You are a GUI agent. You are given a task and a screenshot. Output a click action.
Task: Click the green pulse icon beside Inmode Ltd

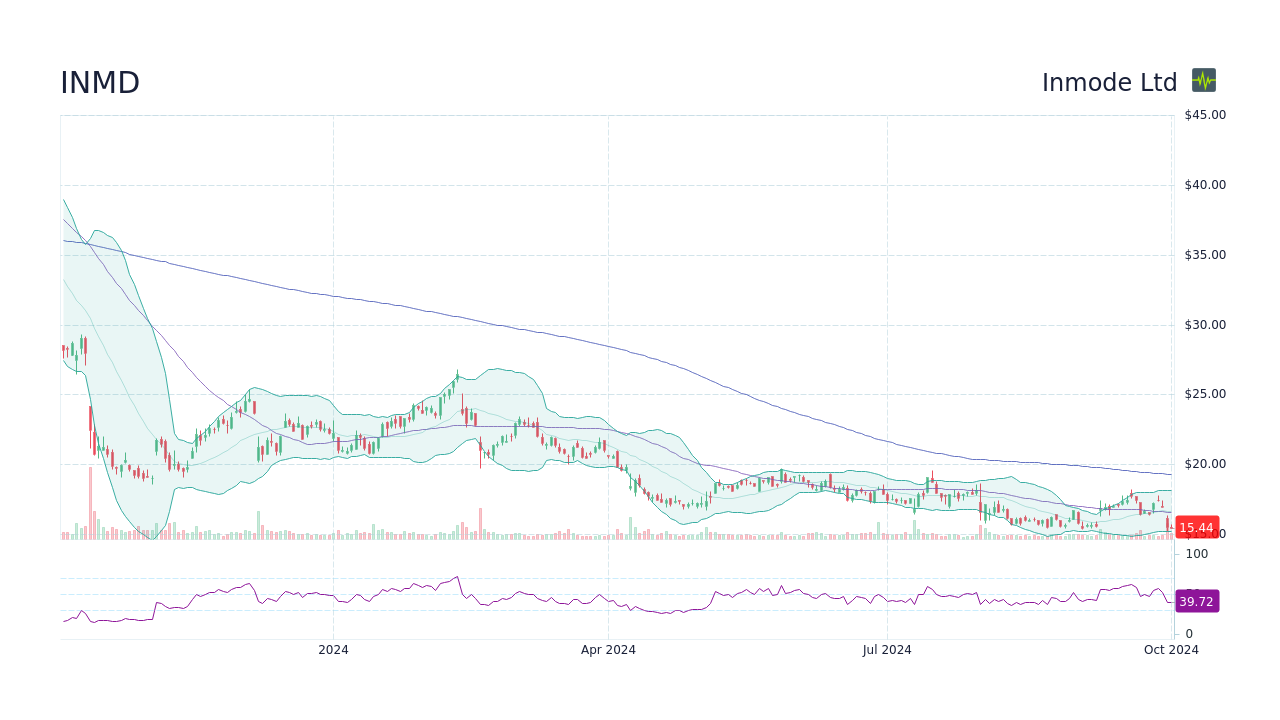1204,80
